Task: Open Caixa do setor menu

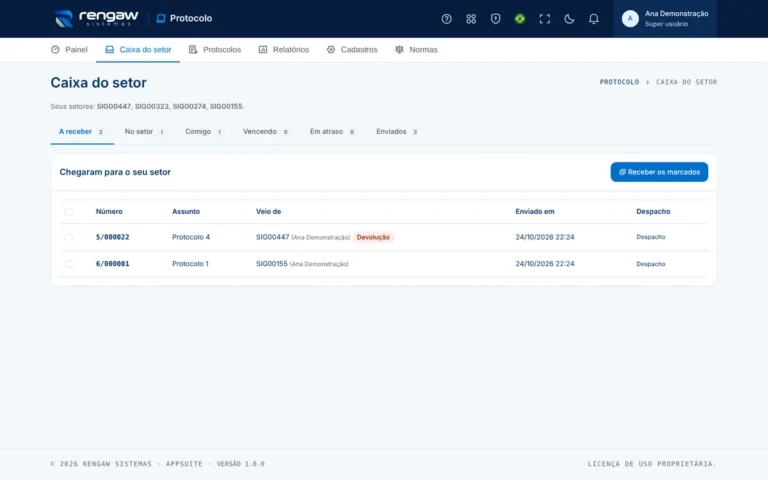Action: [138, 49]
